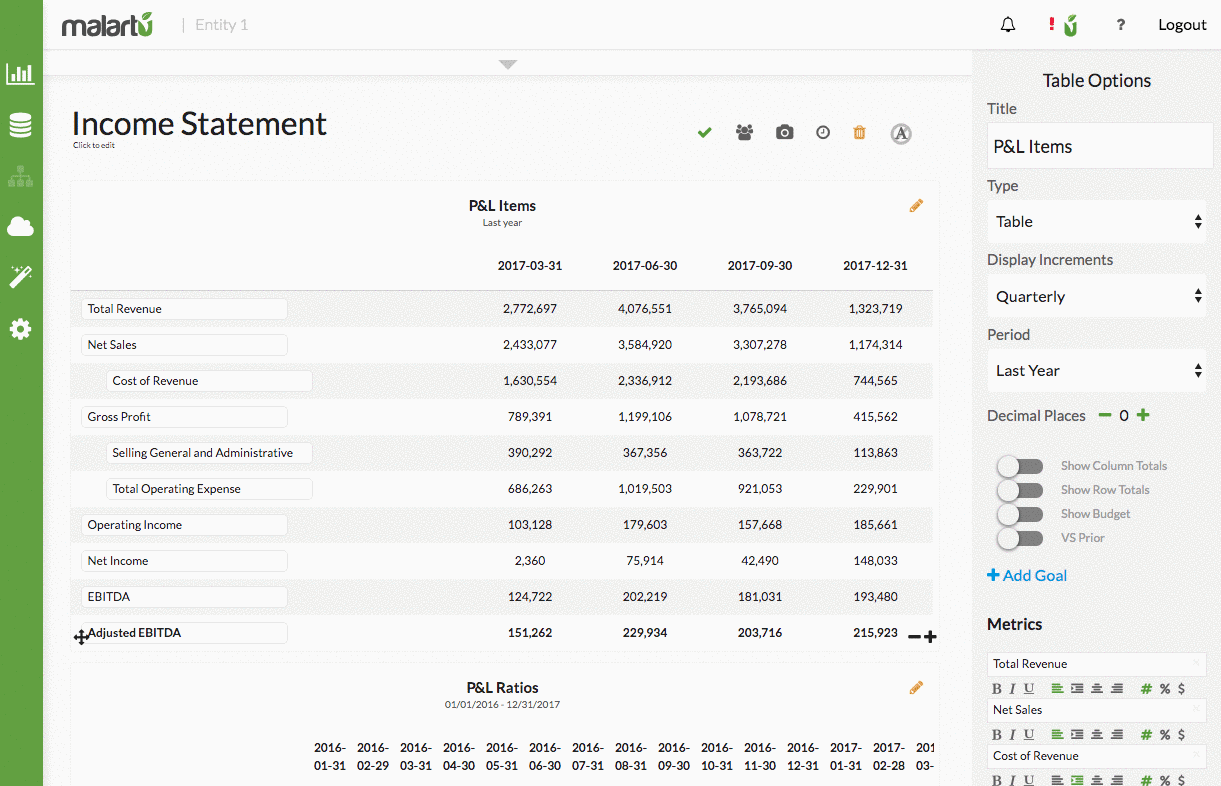This screenshot has width=1221, height=786.
Task: Click Selling General and Administrative row label
Action: click(x=209, y=453)
